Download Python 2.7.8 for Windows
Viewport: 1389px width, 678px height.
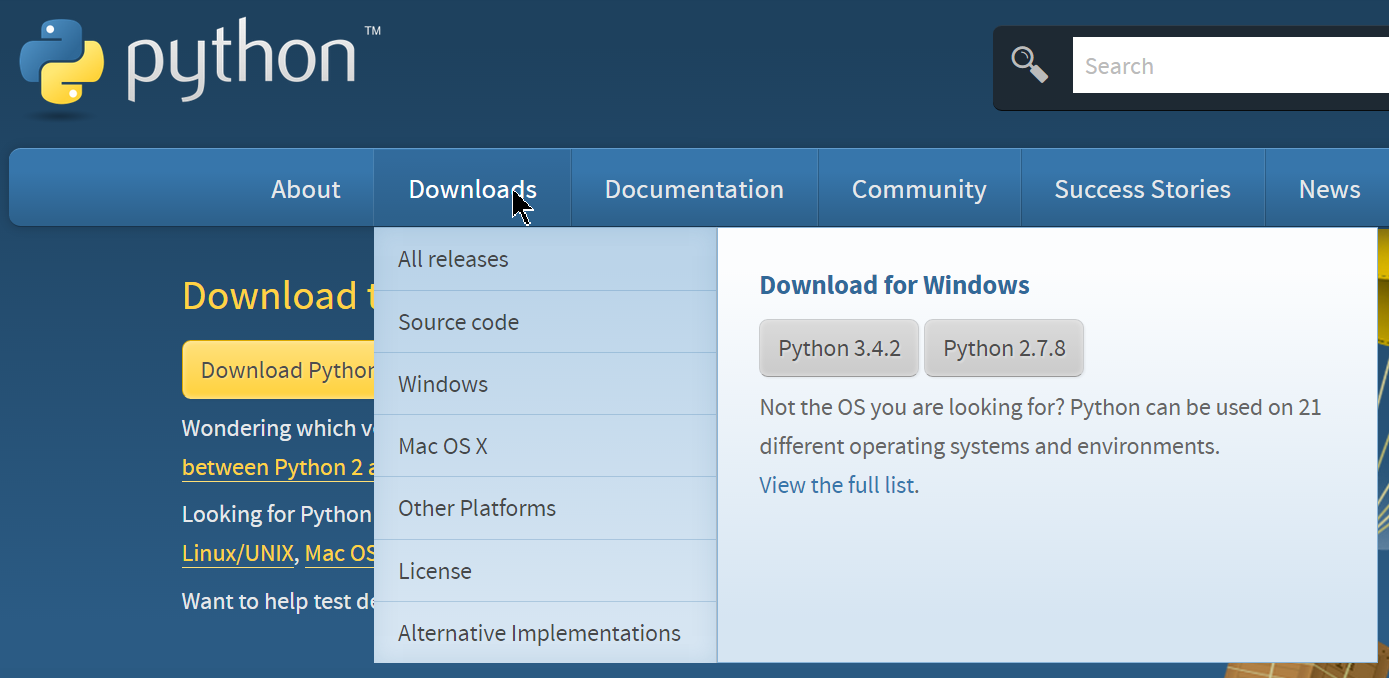(1004, 347)
